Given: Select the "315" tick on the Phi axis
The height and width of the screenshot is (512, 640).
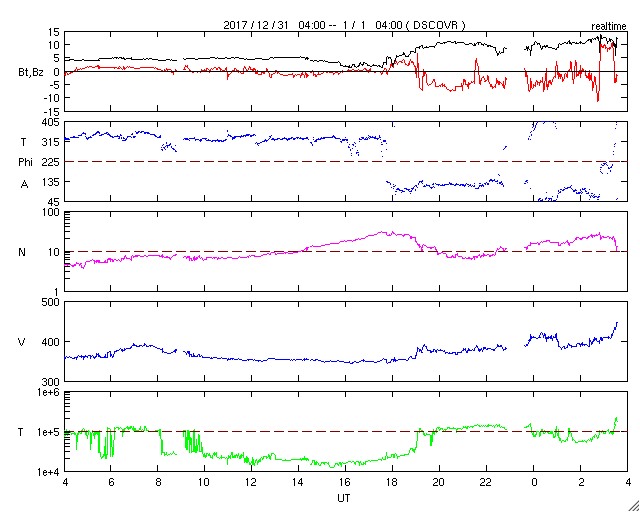Looking at the screenshot, I should 52,142.
